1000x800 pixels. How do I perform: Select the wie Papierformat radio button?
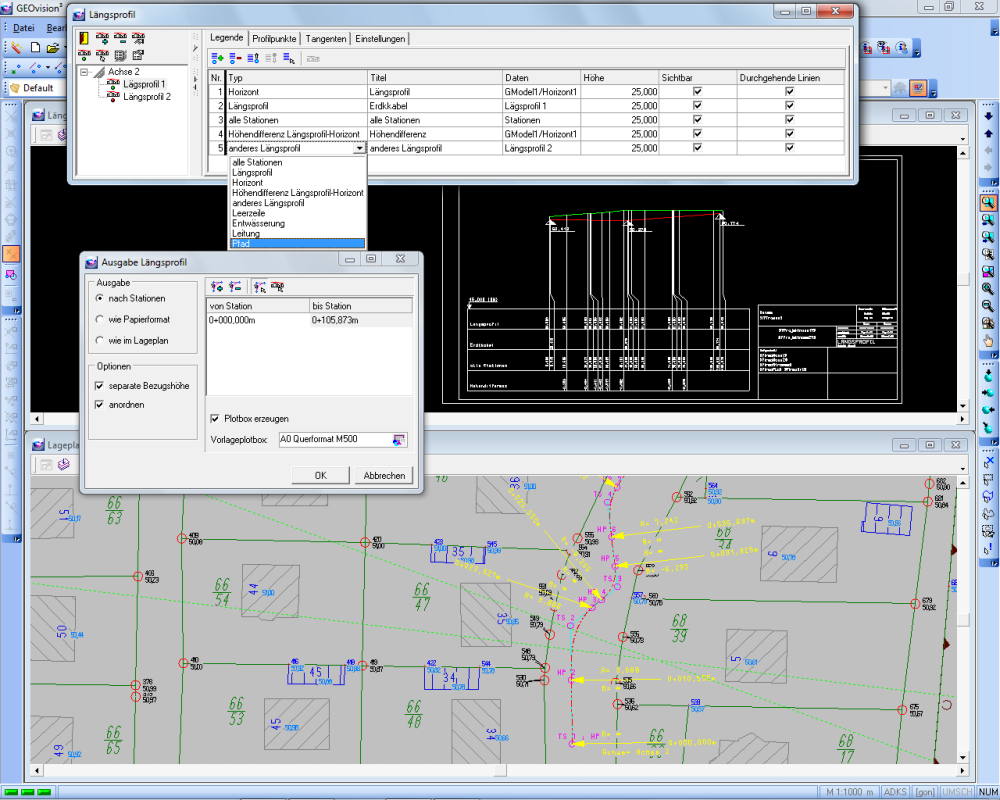pos(99,319)
